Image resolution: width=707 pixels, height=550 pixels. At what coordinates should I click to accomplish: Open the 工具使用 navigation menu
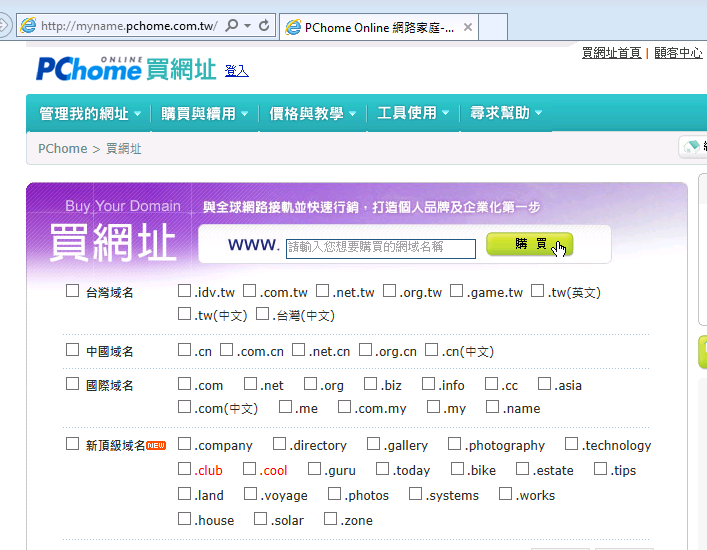413,114
